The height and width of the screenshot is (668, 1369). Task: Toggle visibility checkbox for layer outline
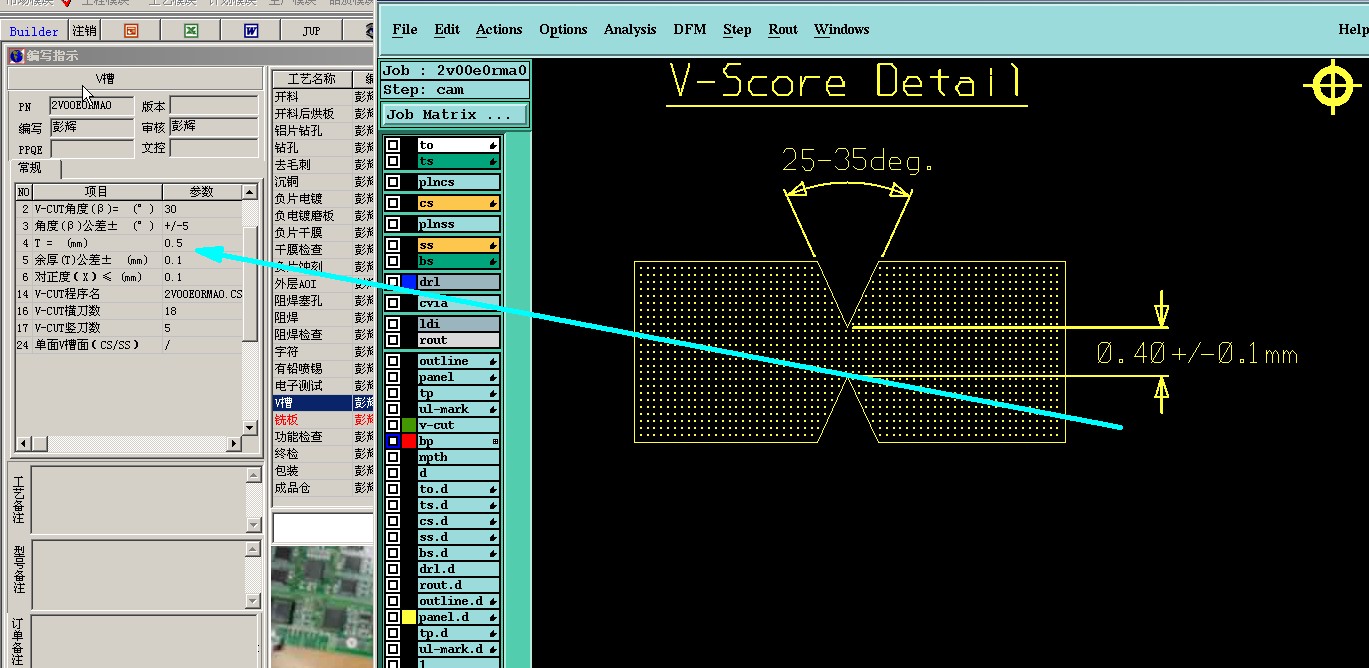click(x=393, y=361)
